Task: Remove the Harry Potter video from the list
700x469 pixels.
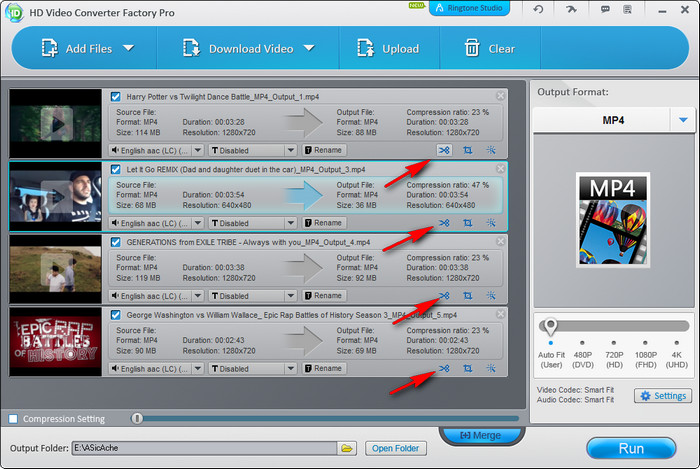Action: [500, 95]
